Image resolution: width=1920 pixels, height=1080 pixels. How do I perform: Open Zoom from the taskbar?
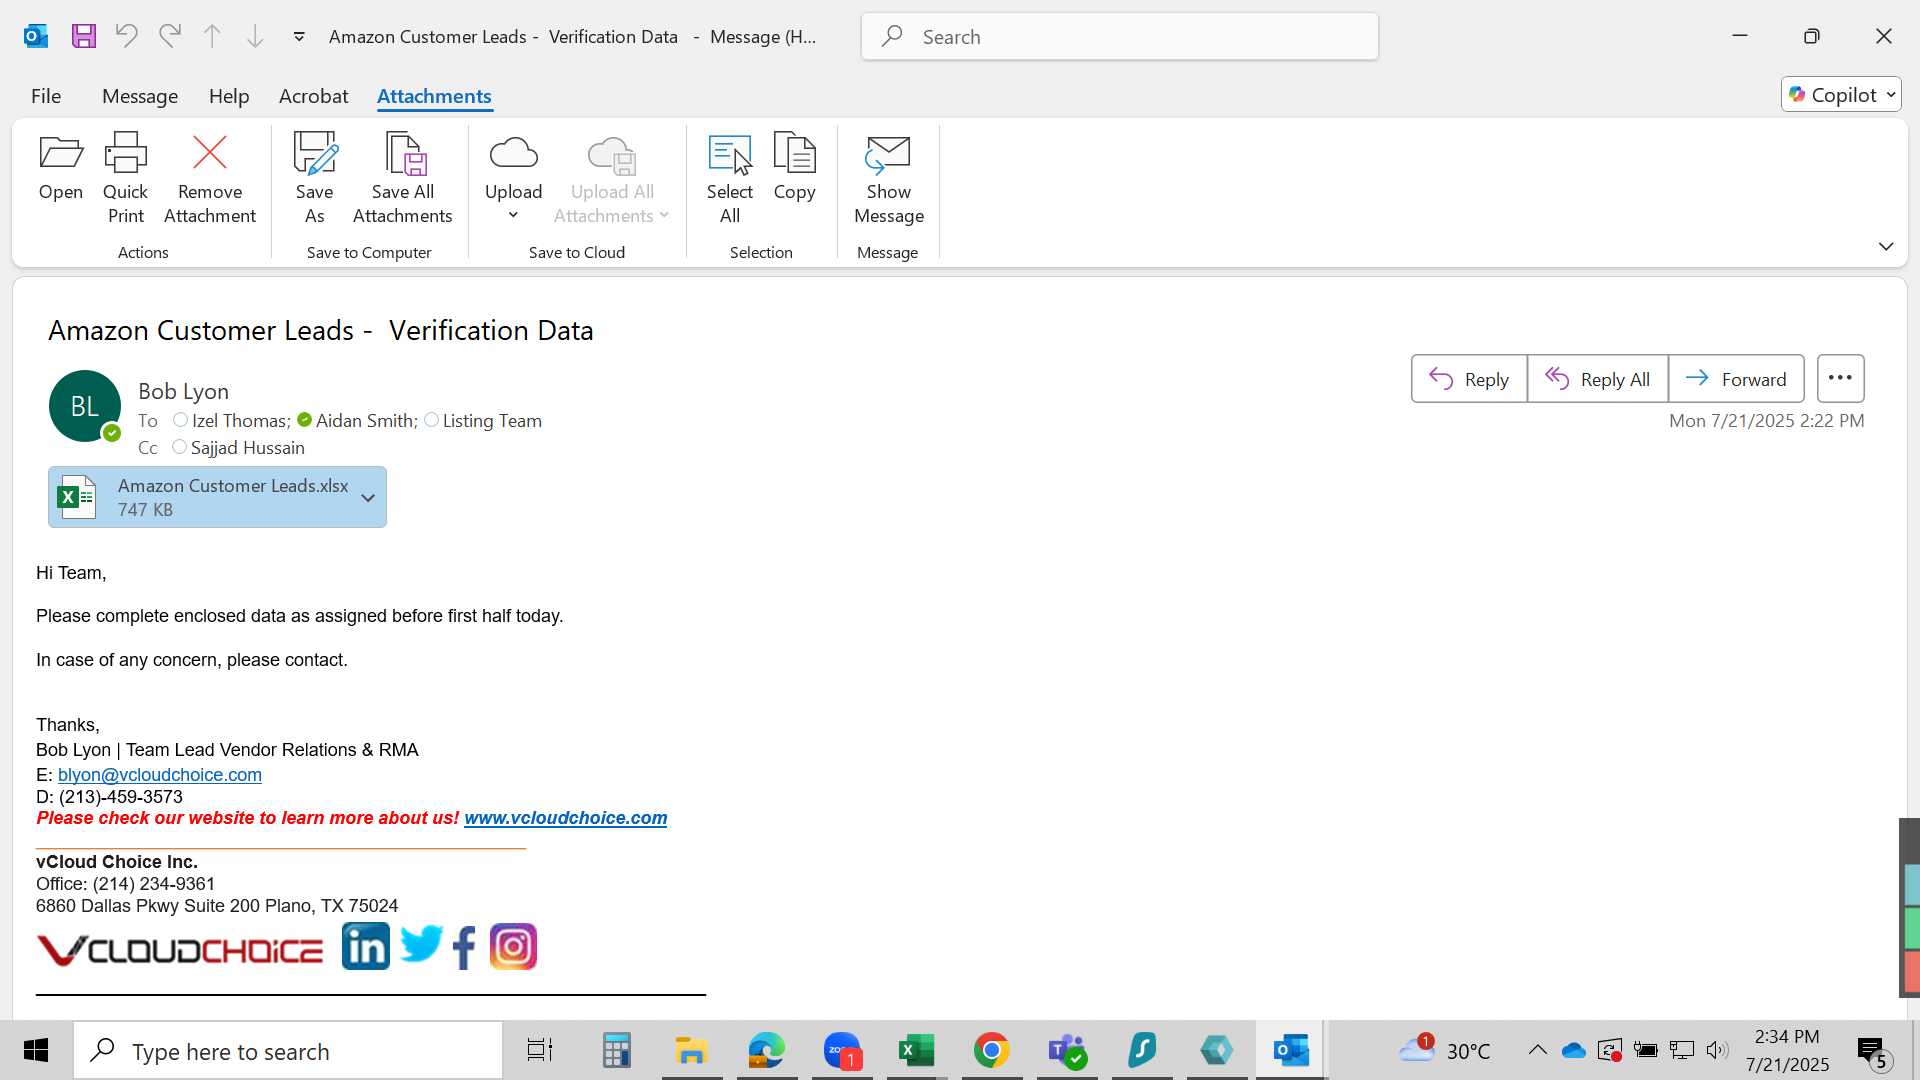click(842, 1050)
